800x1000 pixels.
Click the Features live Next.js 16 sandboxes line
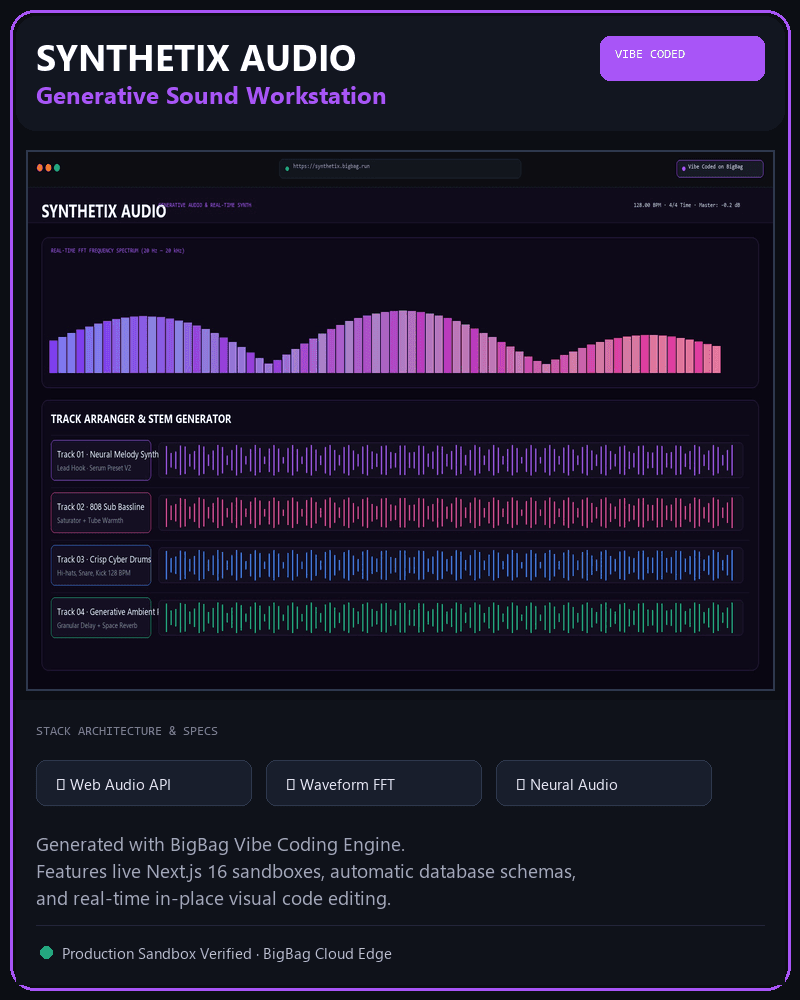306,871
